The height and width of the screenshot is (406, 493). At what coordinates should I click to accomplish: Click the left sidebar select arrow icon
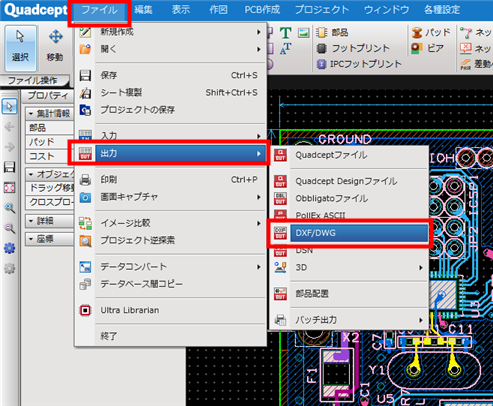click(9, 107)
